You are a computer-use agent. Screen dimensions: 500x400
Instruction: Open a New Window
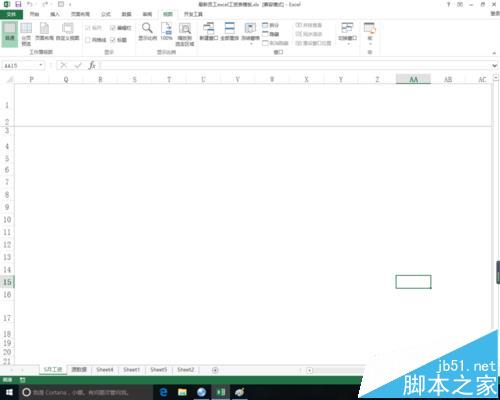click(209, 32)
